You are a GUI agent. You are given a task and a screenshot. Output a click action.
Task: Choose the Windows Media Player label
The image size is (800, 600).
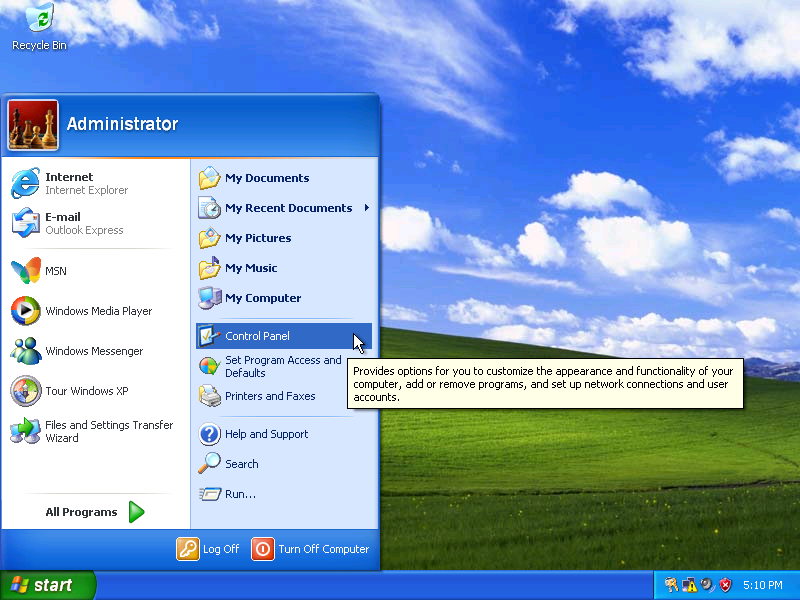click(98, 311)
